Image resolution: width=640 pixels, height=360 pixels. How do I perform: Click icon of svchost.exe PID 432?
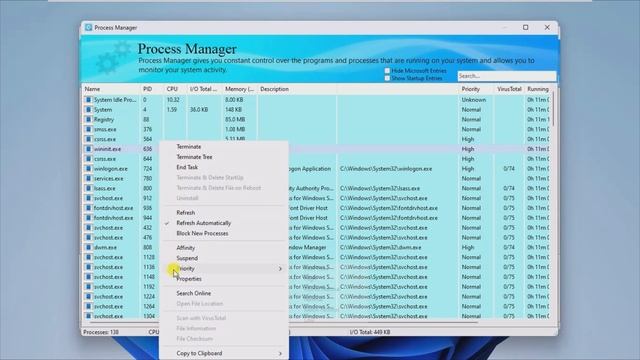[x=88, y=228]
